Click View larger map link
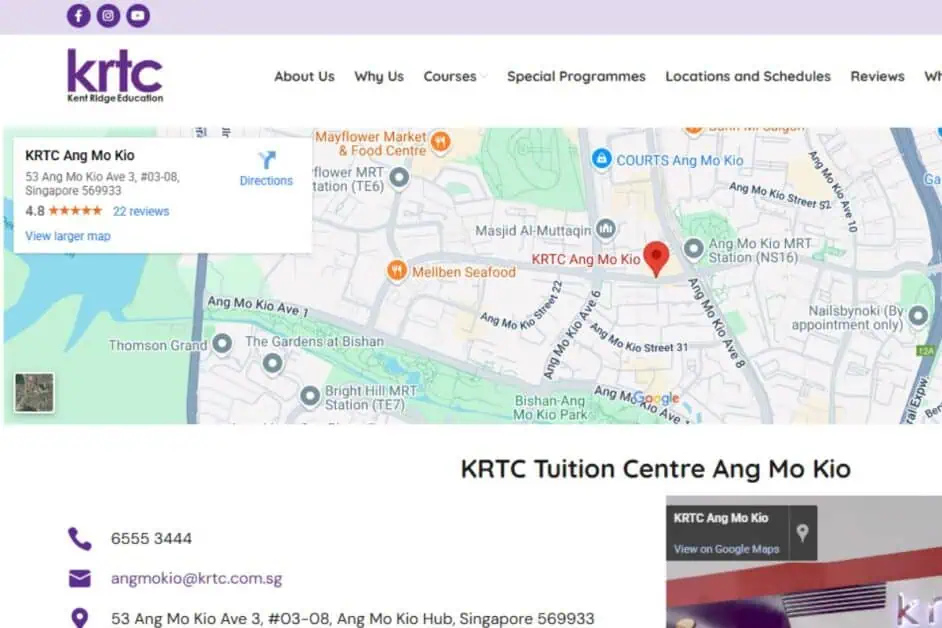 68,236
